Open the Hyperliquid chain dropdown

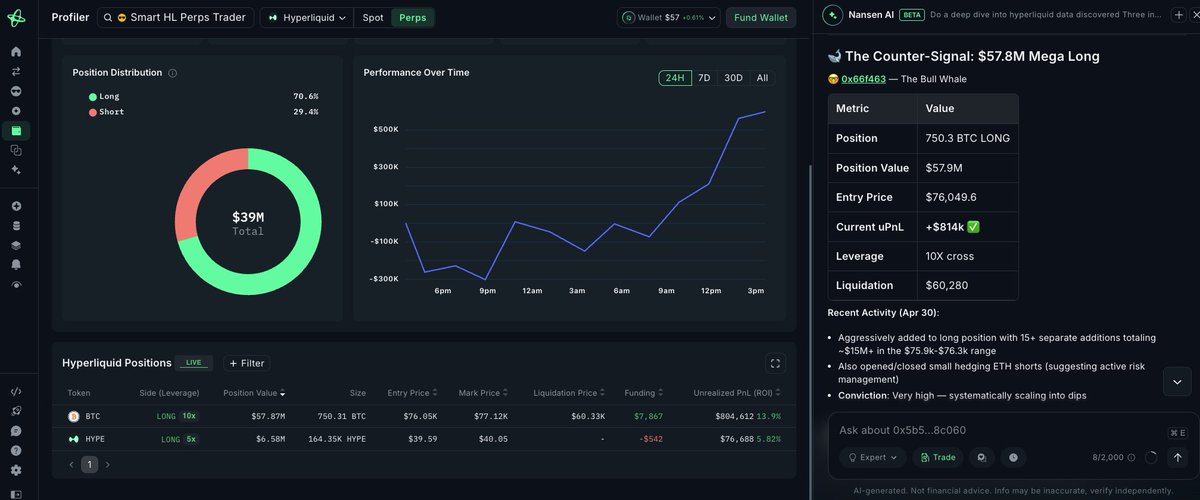tap(306, 18)
